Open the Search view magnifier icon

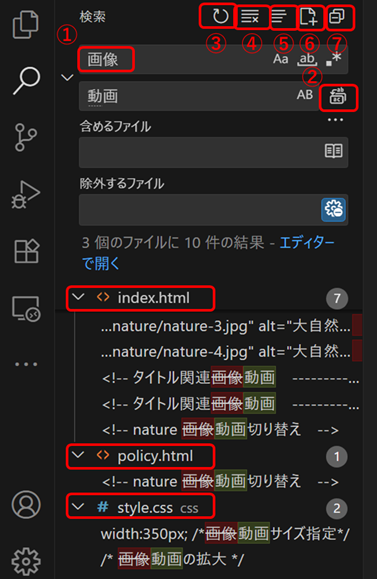pos(27,80)
